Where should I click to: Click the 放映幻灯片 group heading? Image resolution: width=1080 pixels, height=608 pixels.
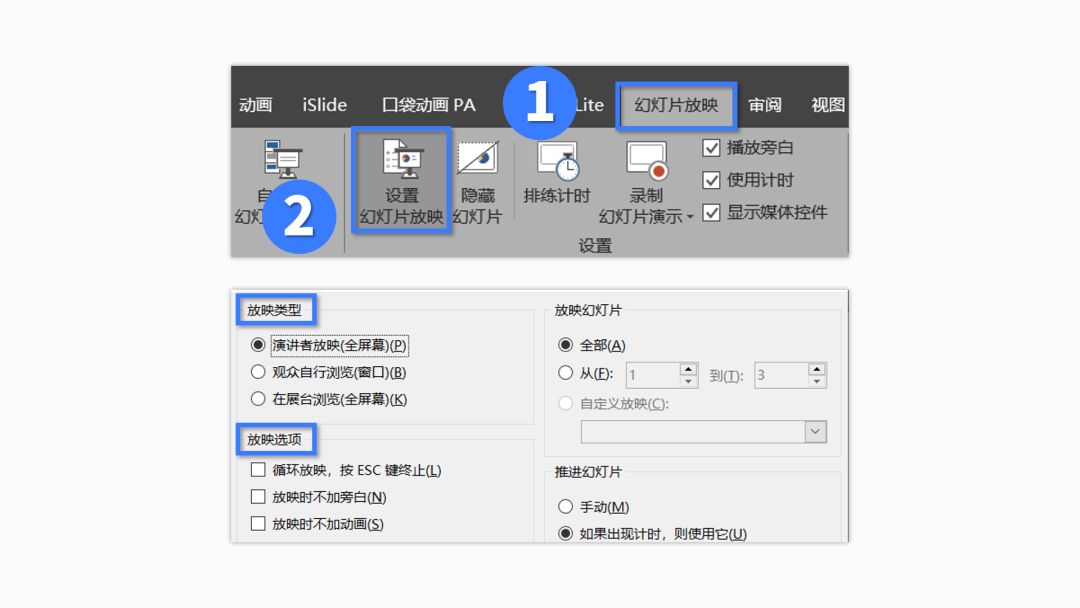588,311
